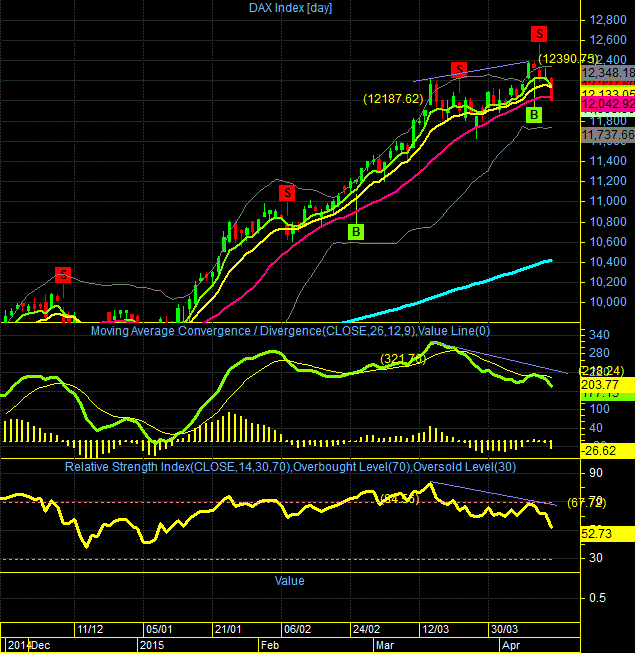Click the 10,800 price axis label
635x653 pixels.
(608, 222)
